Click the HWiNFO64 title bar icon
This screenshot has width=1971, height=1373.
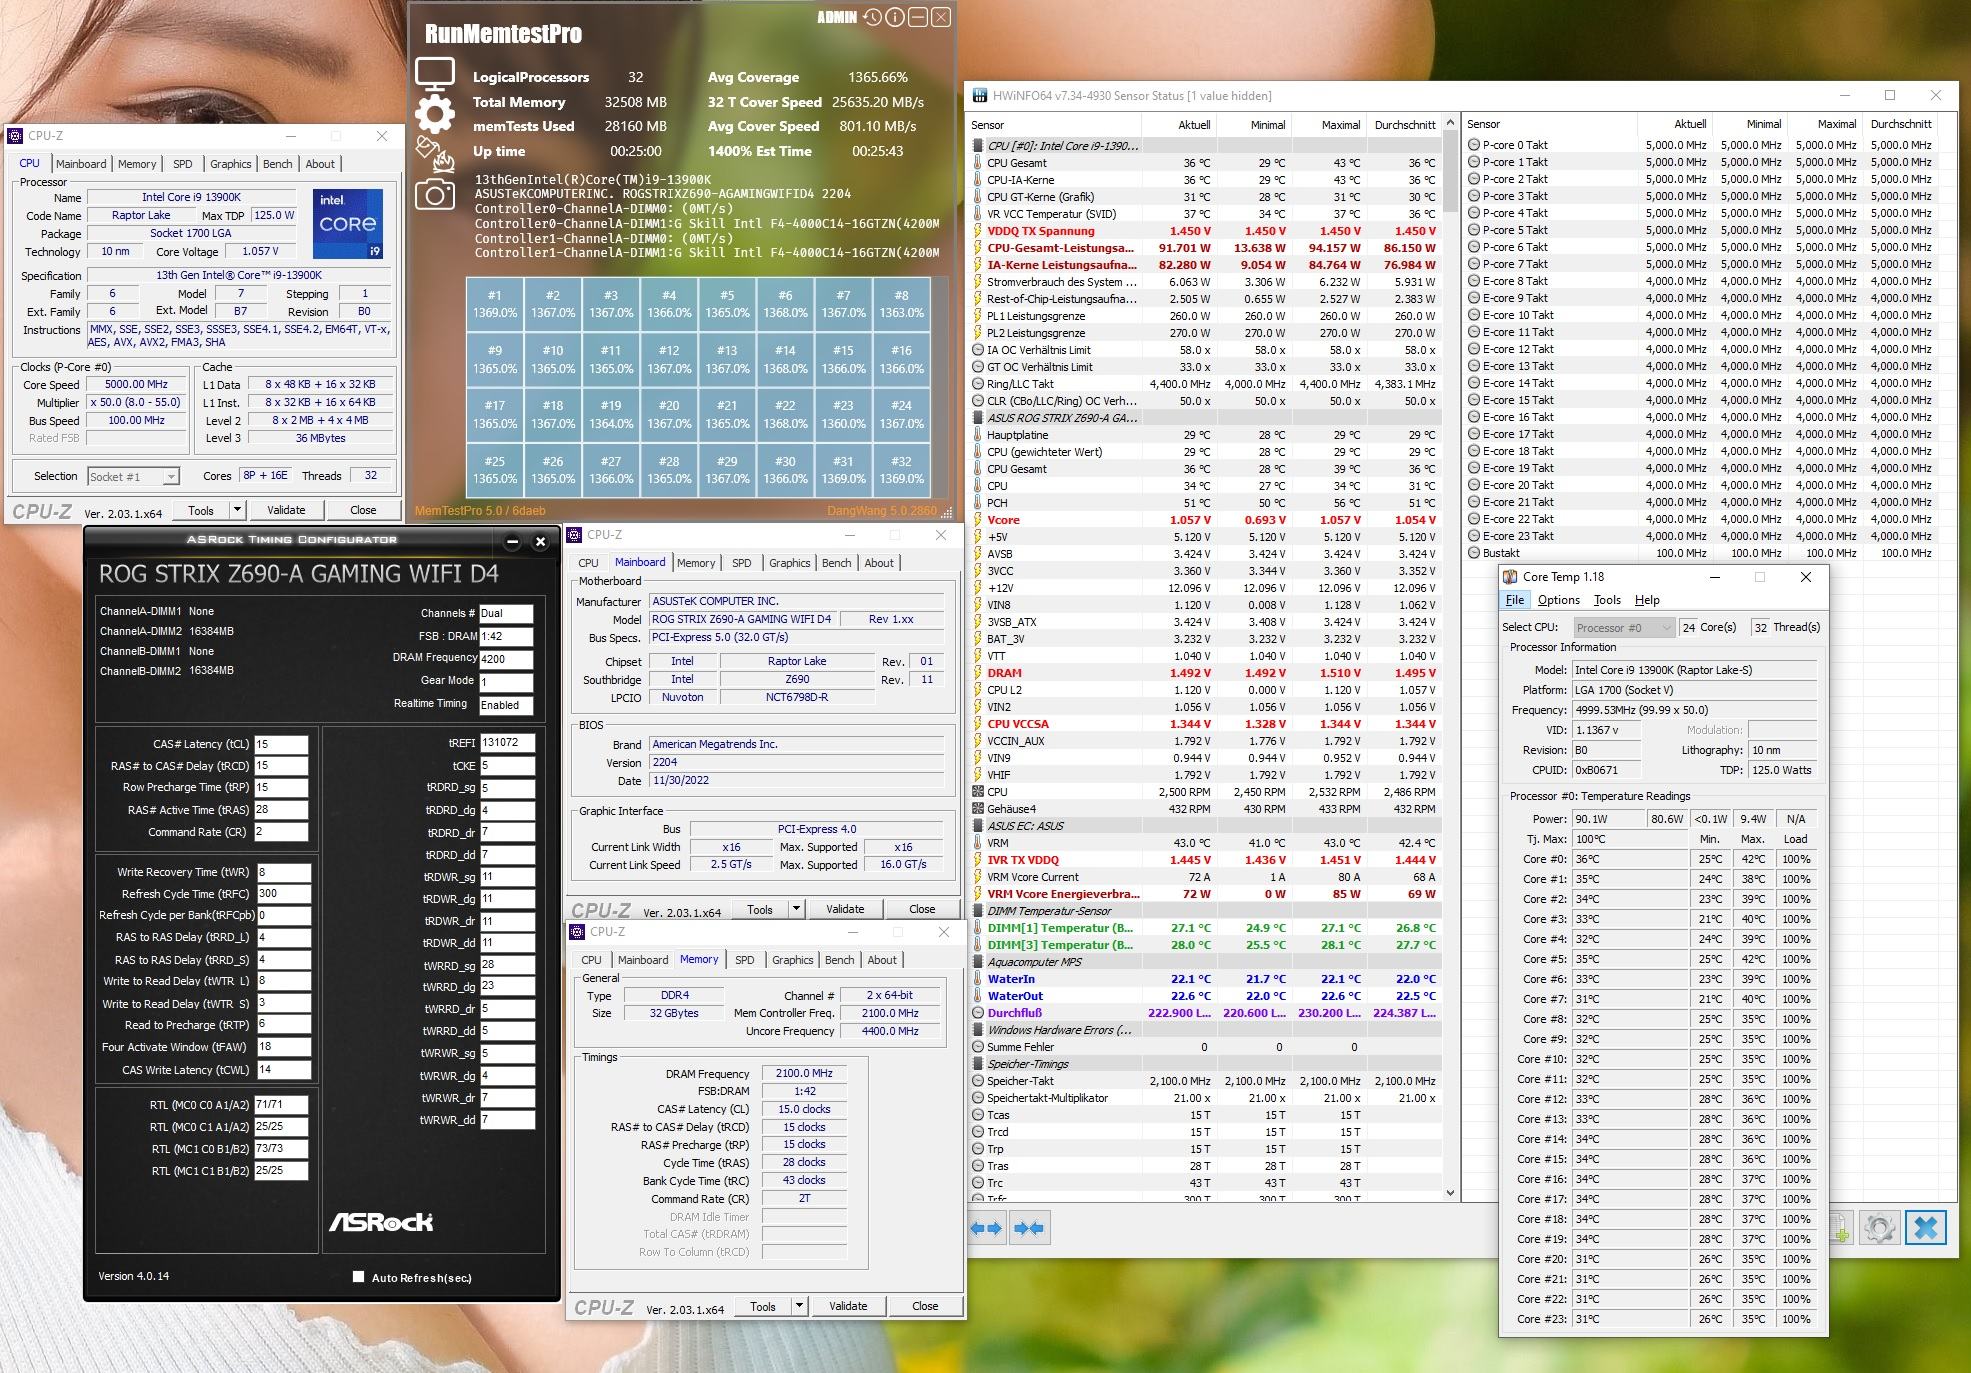[978, 96]
